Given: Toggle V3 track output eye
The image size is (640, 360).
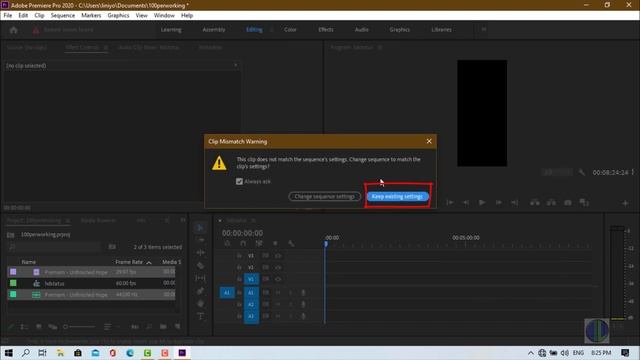Looking at the screenshot, I should click(x=278, y=256).
